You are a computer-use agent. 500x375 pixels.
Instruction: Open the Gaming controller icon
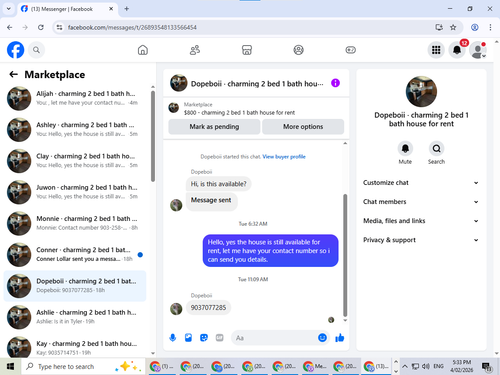(x=350, y=50)
